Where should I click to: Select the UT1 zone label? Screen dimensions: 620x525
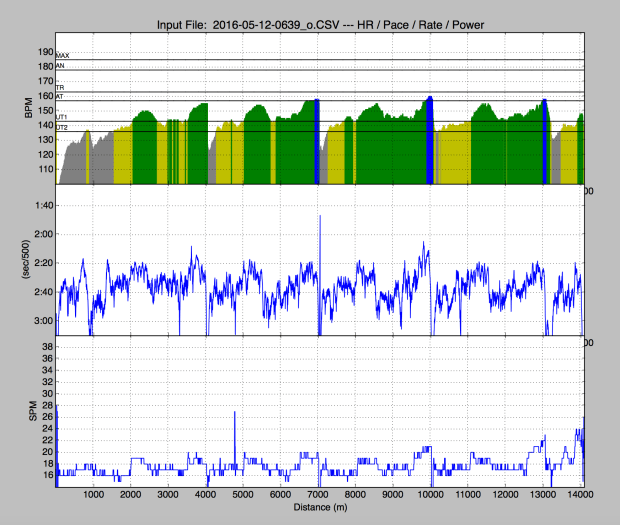[62, 117]
